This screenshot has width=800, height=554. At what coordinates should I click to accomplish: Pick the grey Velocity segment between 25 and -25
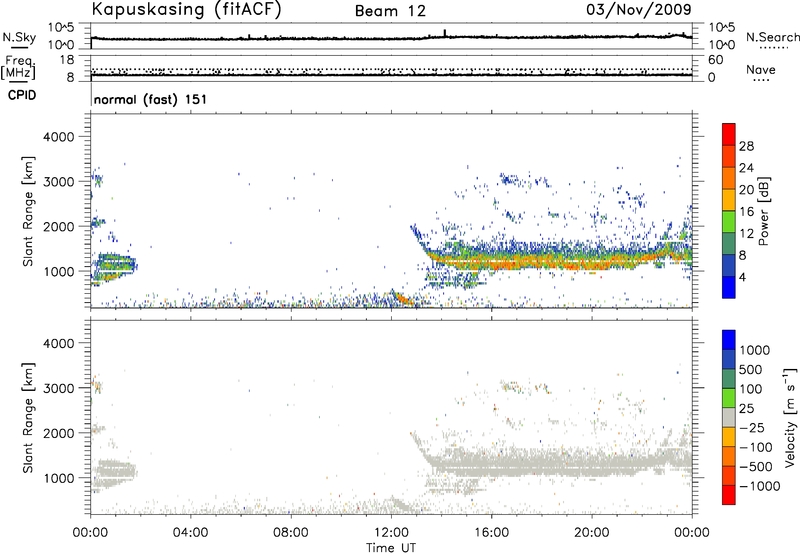pos(729,417)
